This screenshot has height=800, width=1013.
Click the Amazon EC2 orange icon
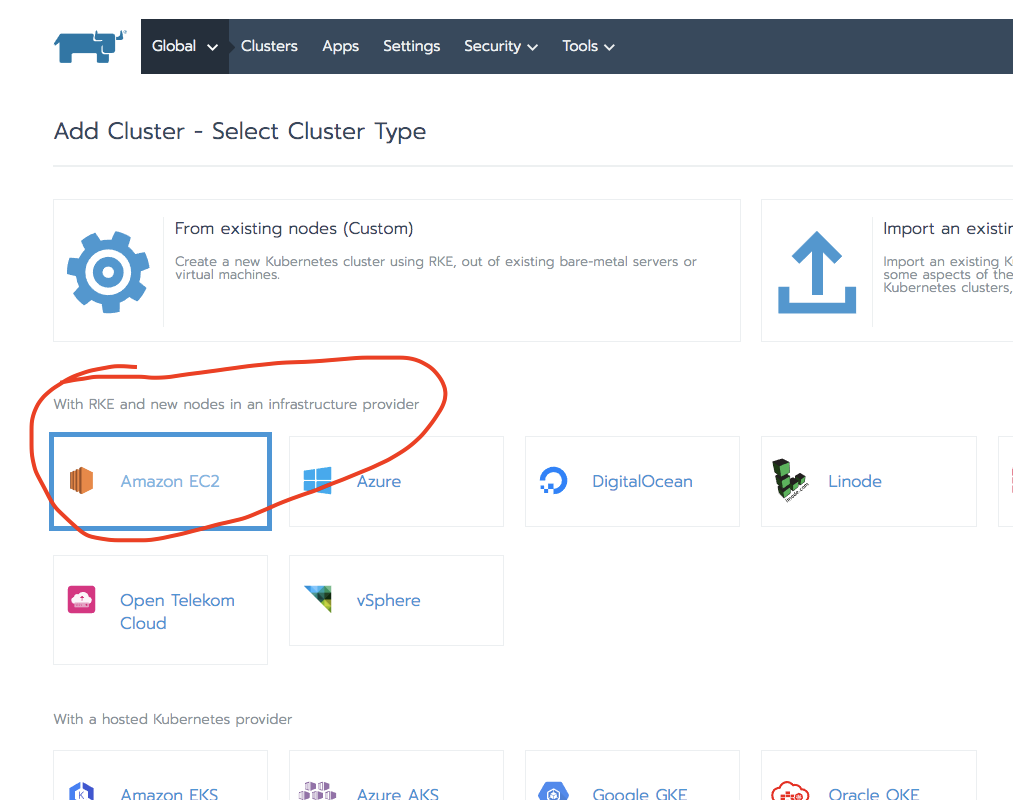coord(81,481)
